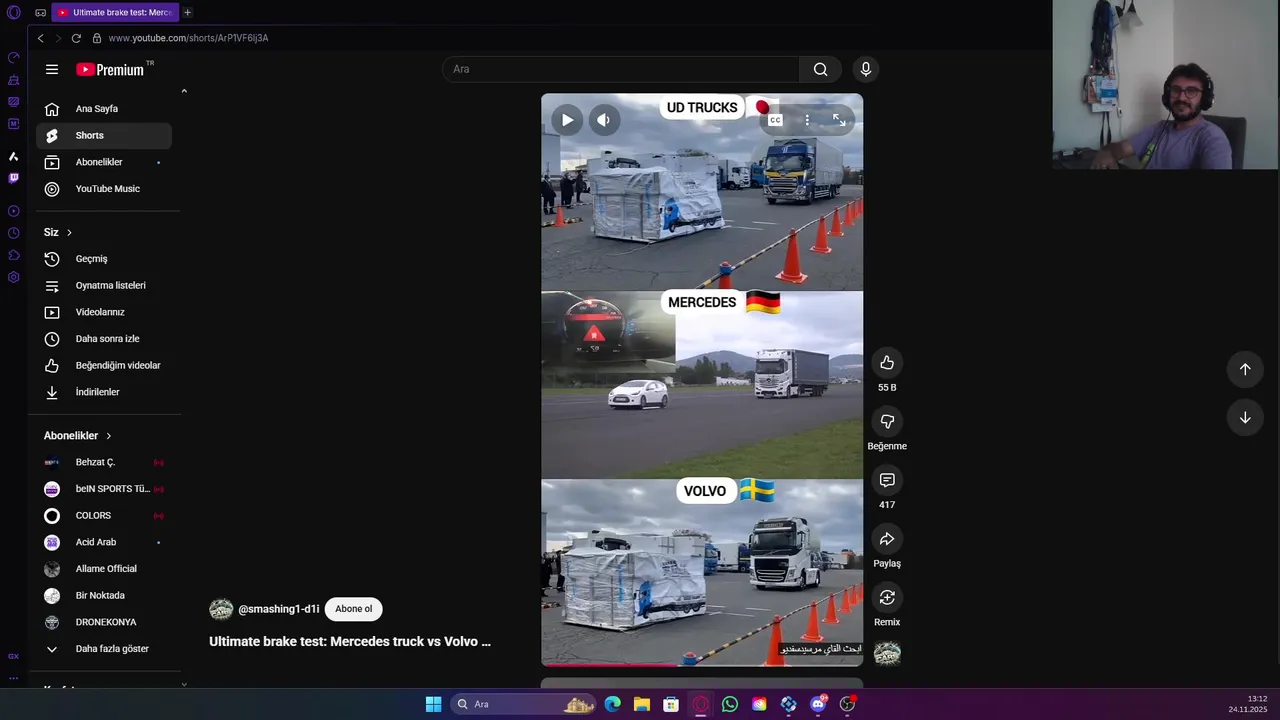Expand the Abonelikler subscriptions header

click(78, 436)
